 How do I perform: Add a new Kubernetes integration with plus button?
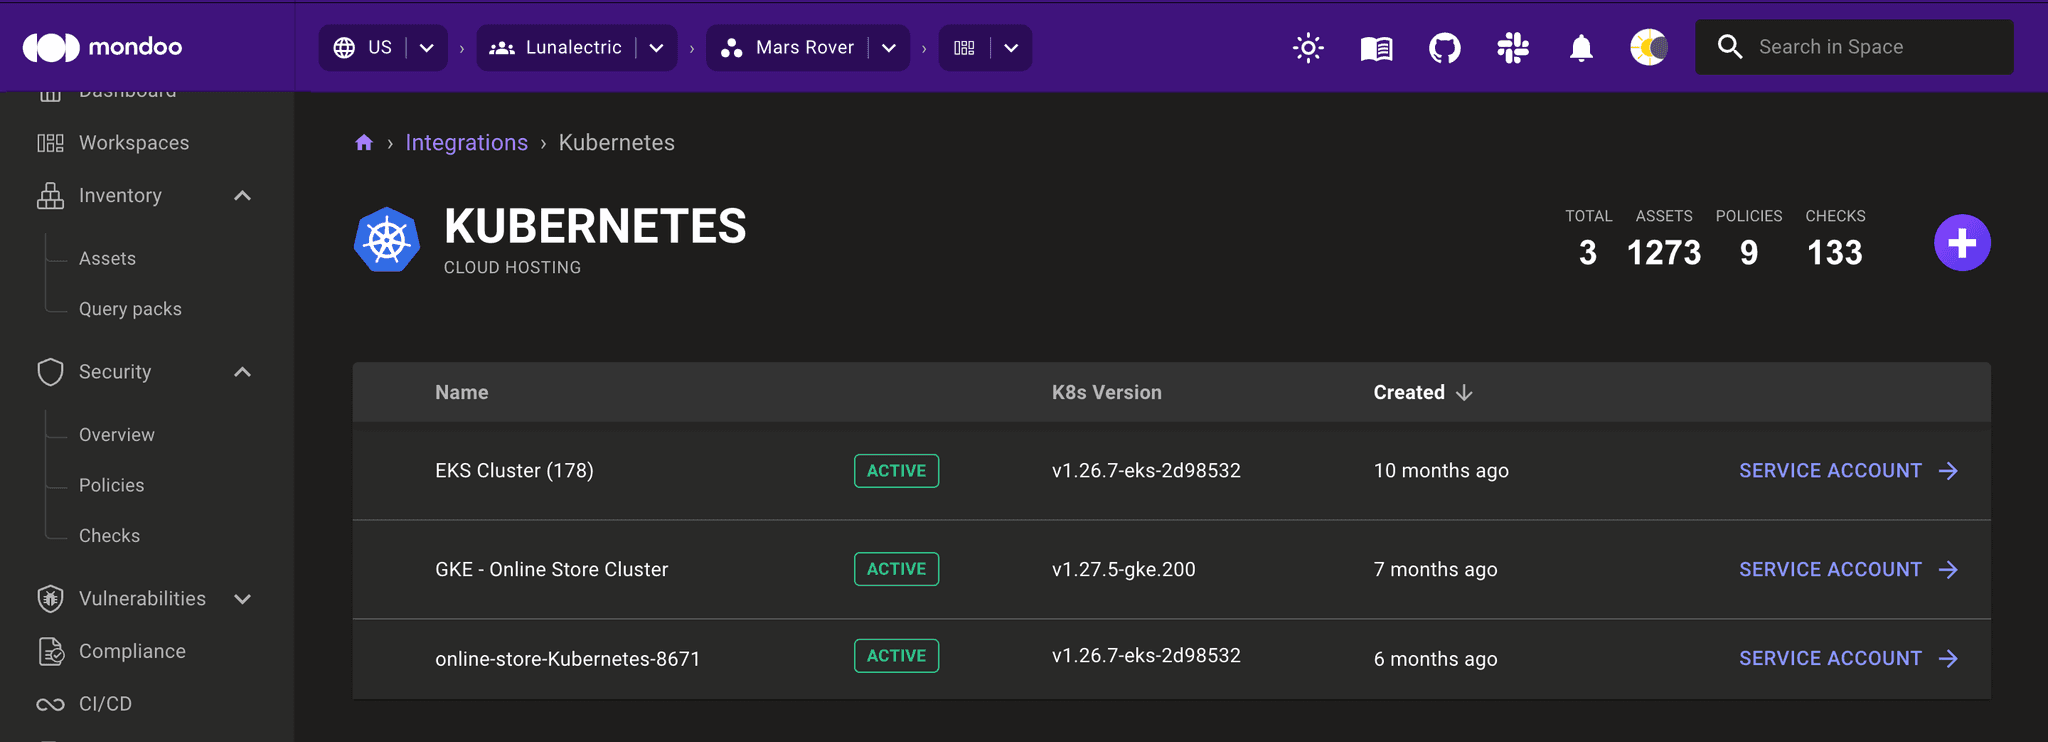point(1962,243)
